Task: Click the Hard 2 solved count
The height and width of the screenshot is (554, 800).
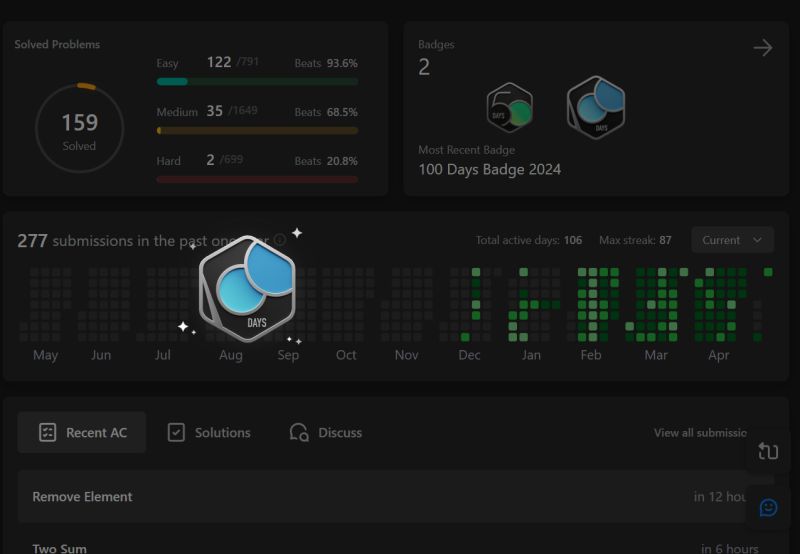Action: point(210,160)
